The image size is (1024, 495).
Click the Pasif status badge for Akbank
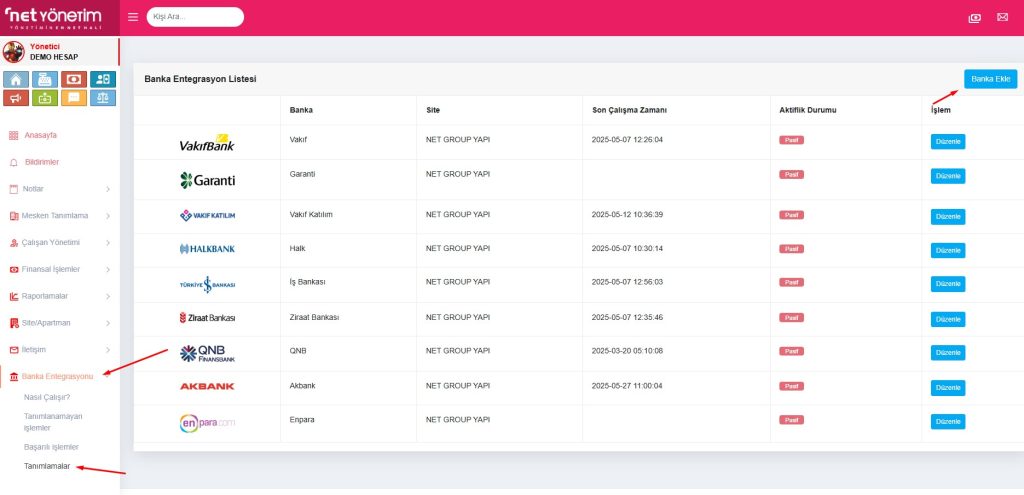[x=791, y=386]
